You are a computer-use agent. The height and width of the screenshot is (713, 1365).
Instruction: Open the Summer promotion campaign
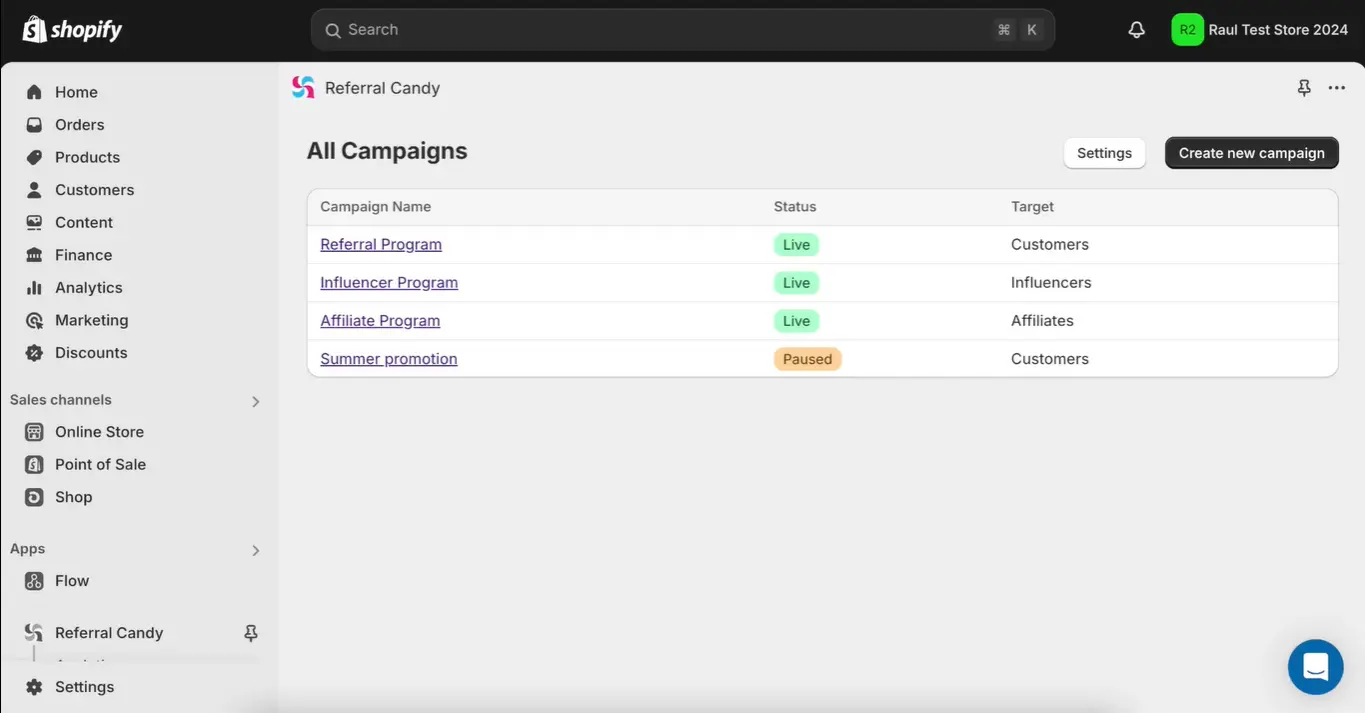[388, 359]
